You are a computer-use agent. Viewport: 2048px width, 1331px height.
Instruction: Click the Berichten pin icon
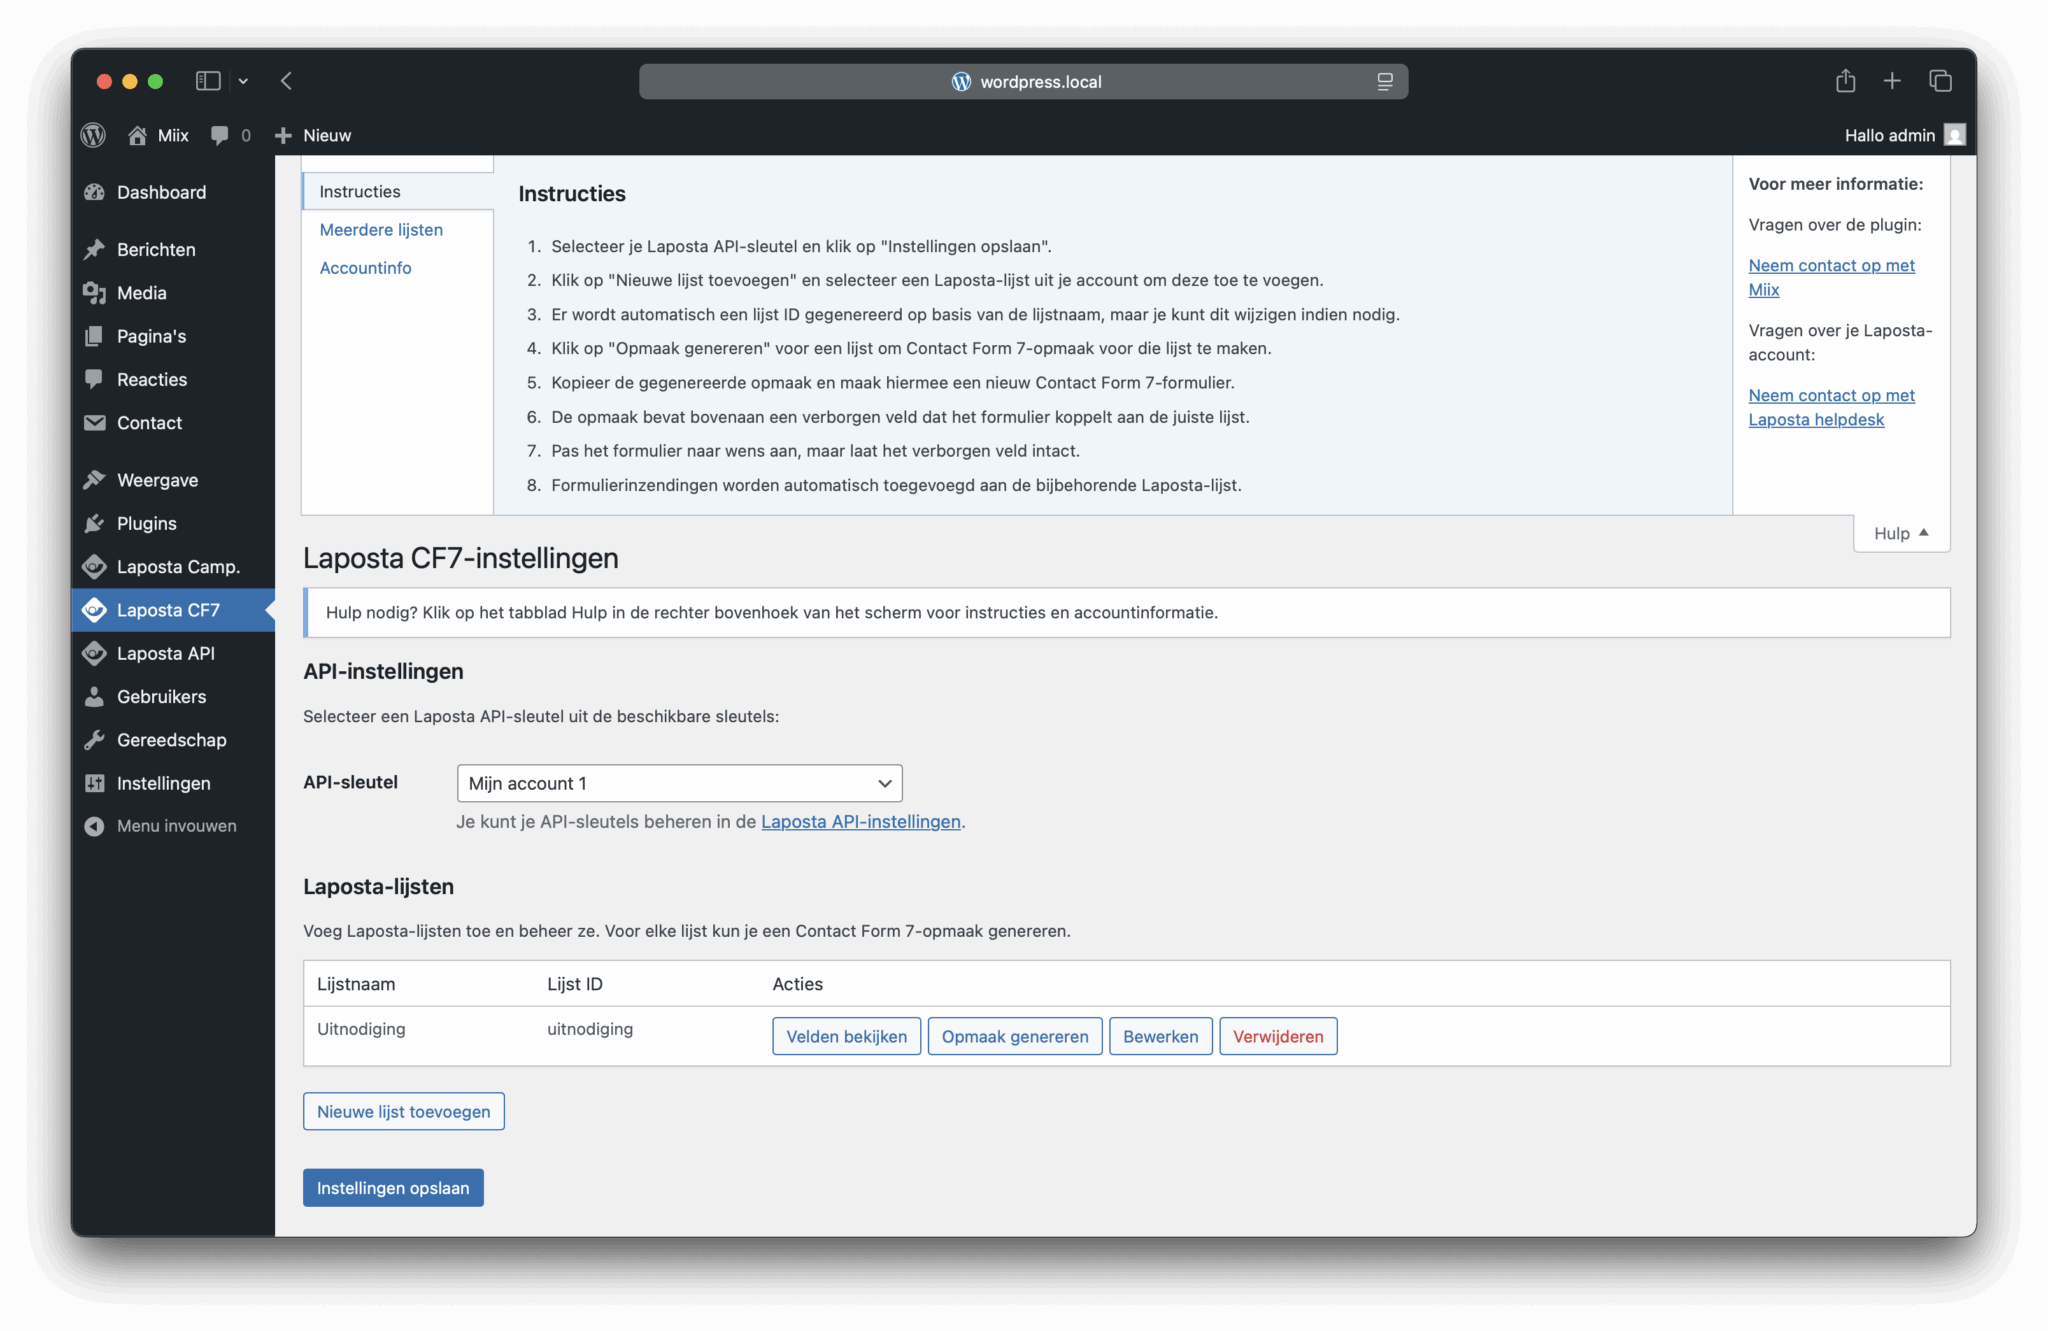click(x=95, y=249)
